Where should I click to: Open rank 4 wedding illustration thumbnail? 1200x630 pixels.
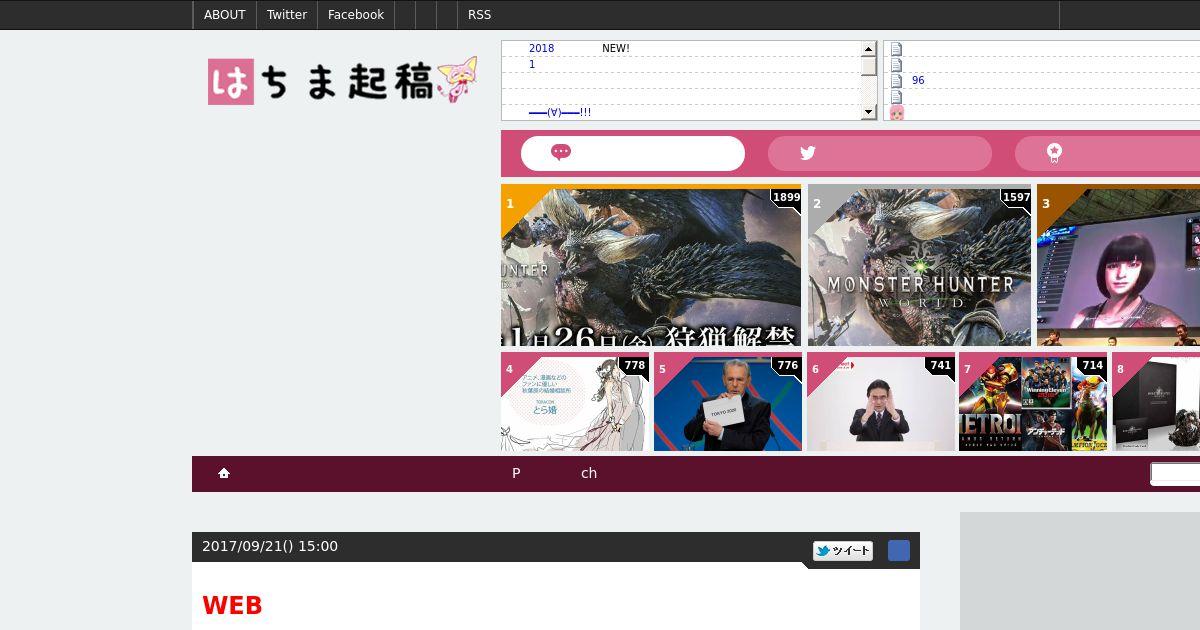point(575,402)
